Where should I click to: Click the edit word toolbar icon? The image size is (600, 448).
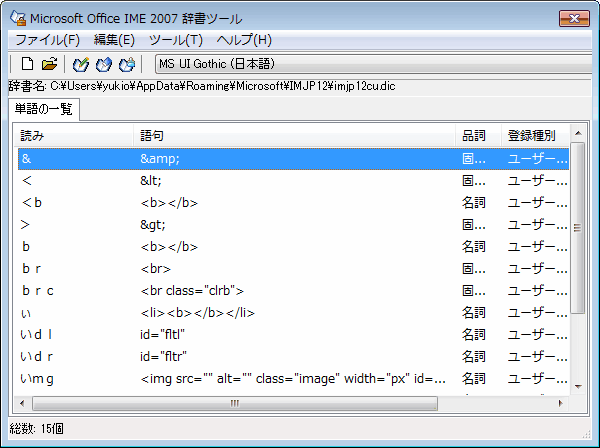105,65
